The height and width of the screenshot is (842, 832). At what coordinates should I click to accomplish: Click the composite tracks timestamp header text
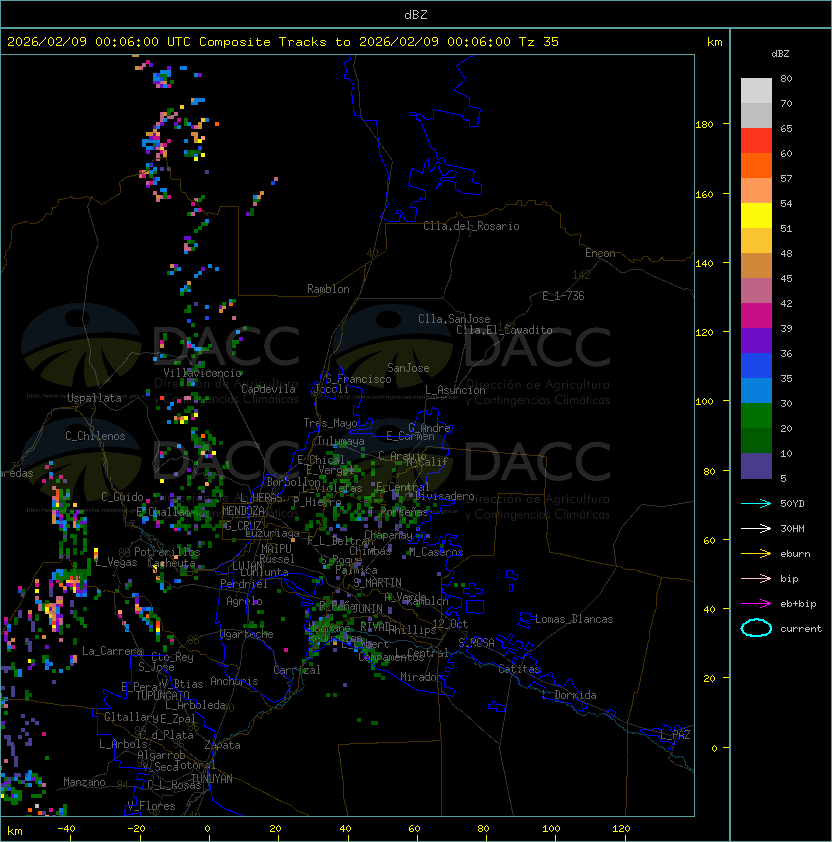(x=283, y=42)
